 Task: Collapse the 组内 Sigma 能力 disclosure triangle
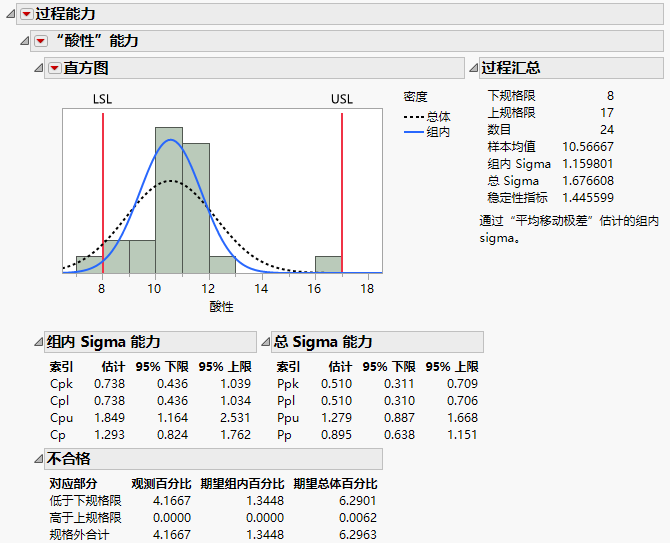point(39,342)
